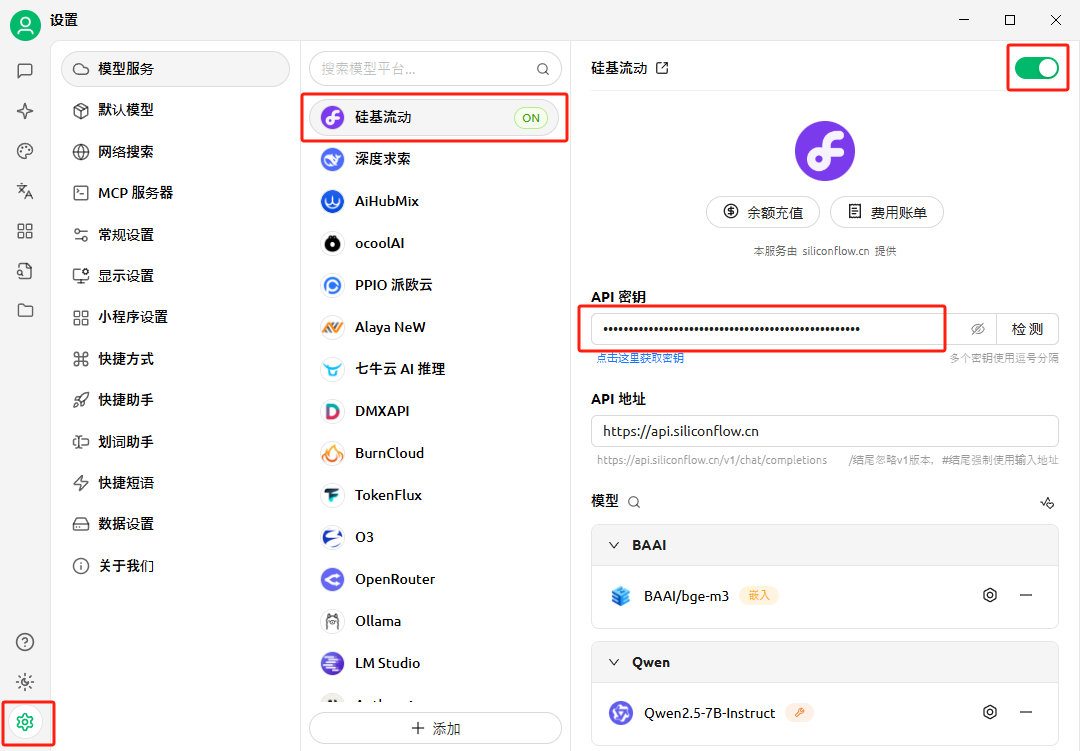Click the 余额充值 button
Viewport: 1080px width, 751px height.
763,212
